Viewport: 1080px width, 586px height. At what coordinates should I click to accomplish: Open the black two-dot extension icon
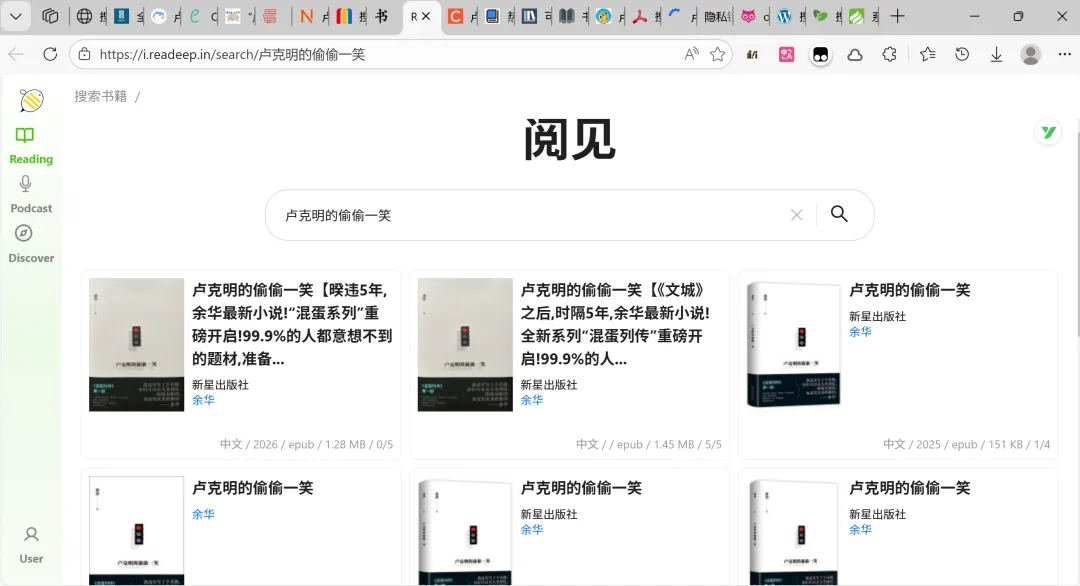tap(820, 55)
